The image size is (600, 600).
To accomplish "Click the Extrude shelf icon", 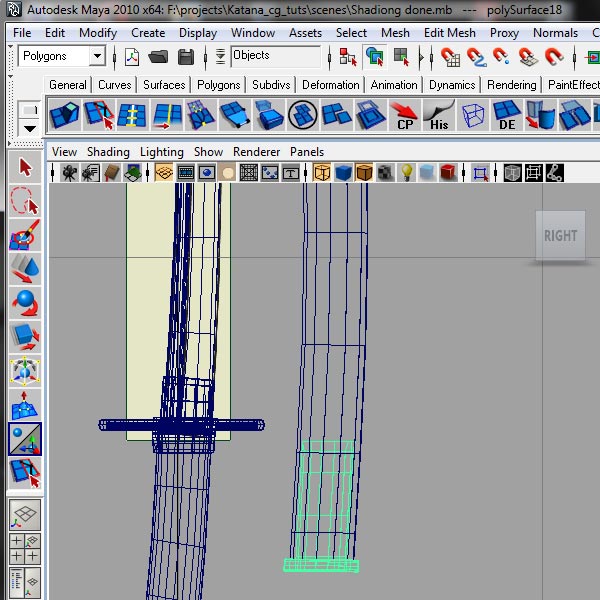I will [x=64, y=115].
